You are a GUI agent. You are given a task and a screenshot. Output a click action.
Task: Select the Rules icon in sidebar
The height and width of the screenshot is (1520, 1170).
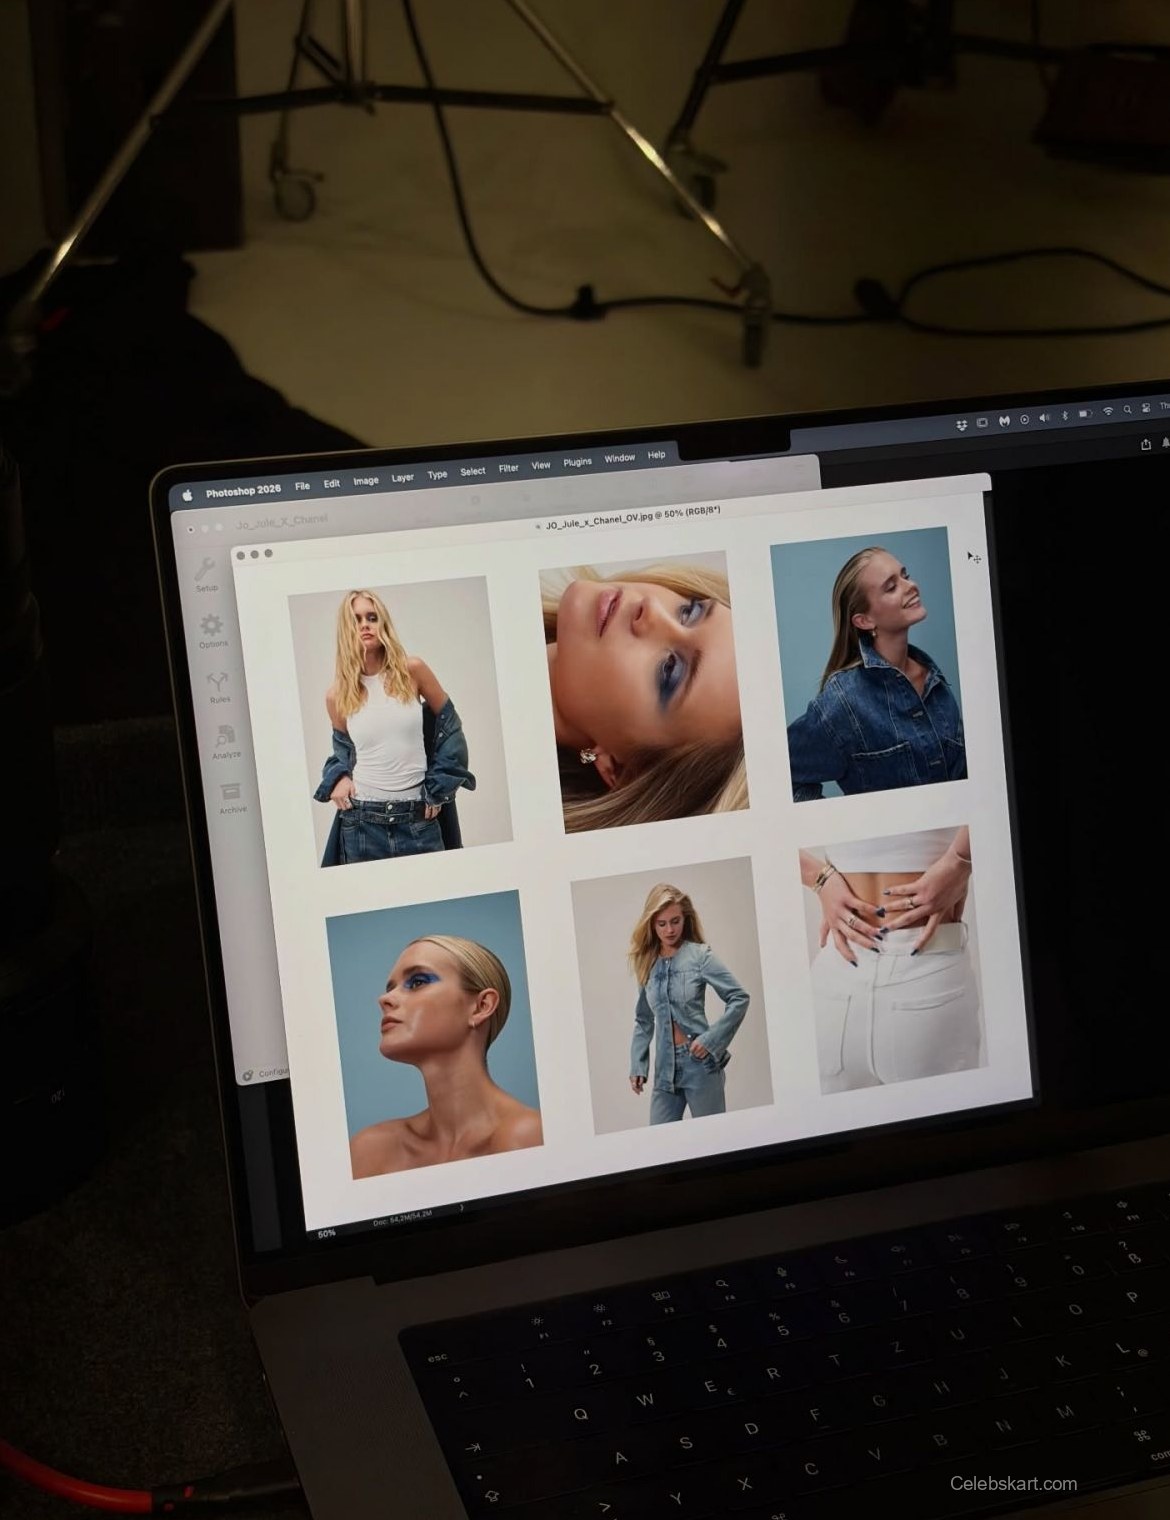coord(218,685)
